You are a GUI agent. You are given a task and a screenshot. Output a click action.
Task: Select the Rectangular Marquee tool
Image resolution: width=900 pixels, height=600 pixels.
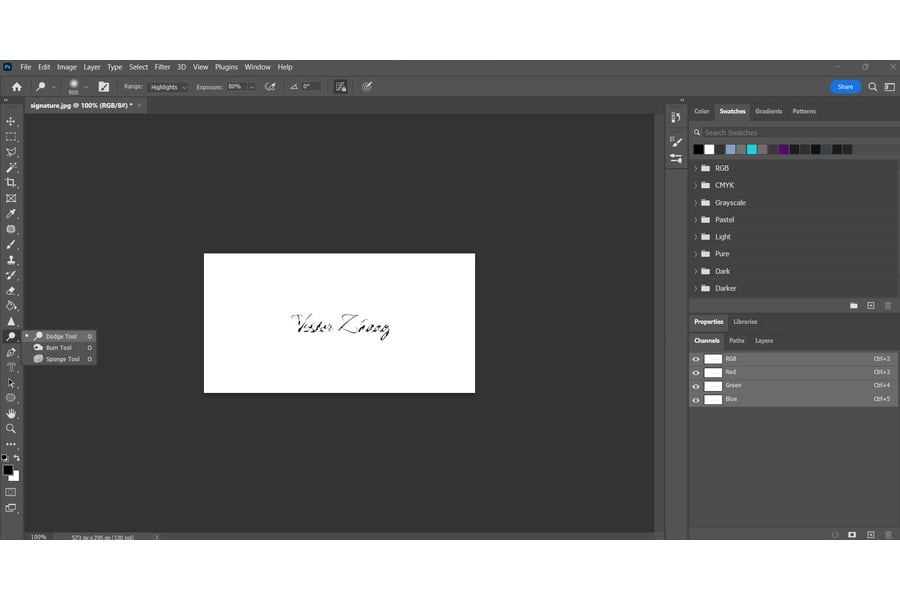tap(11, 137)
